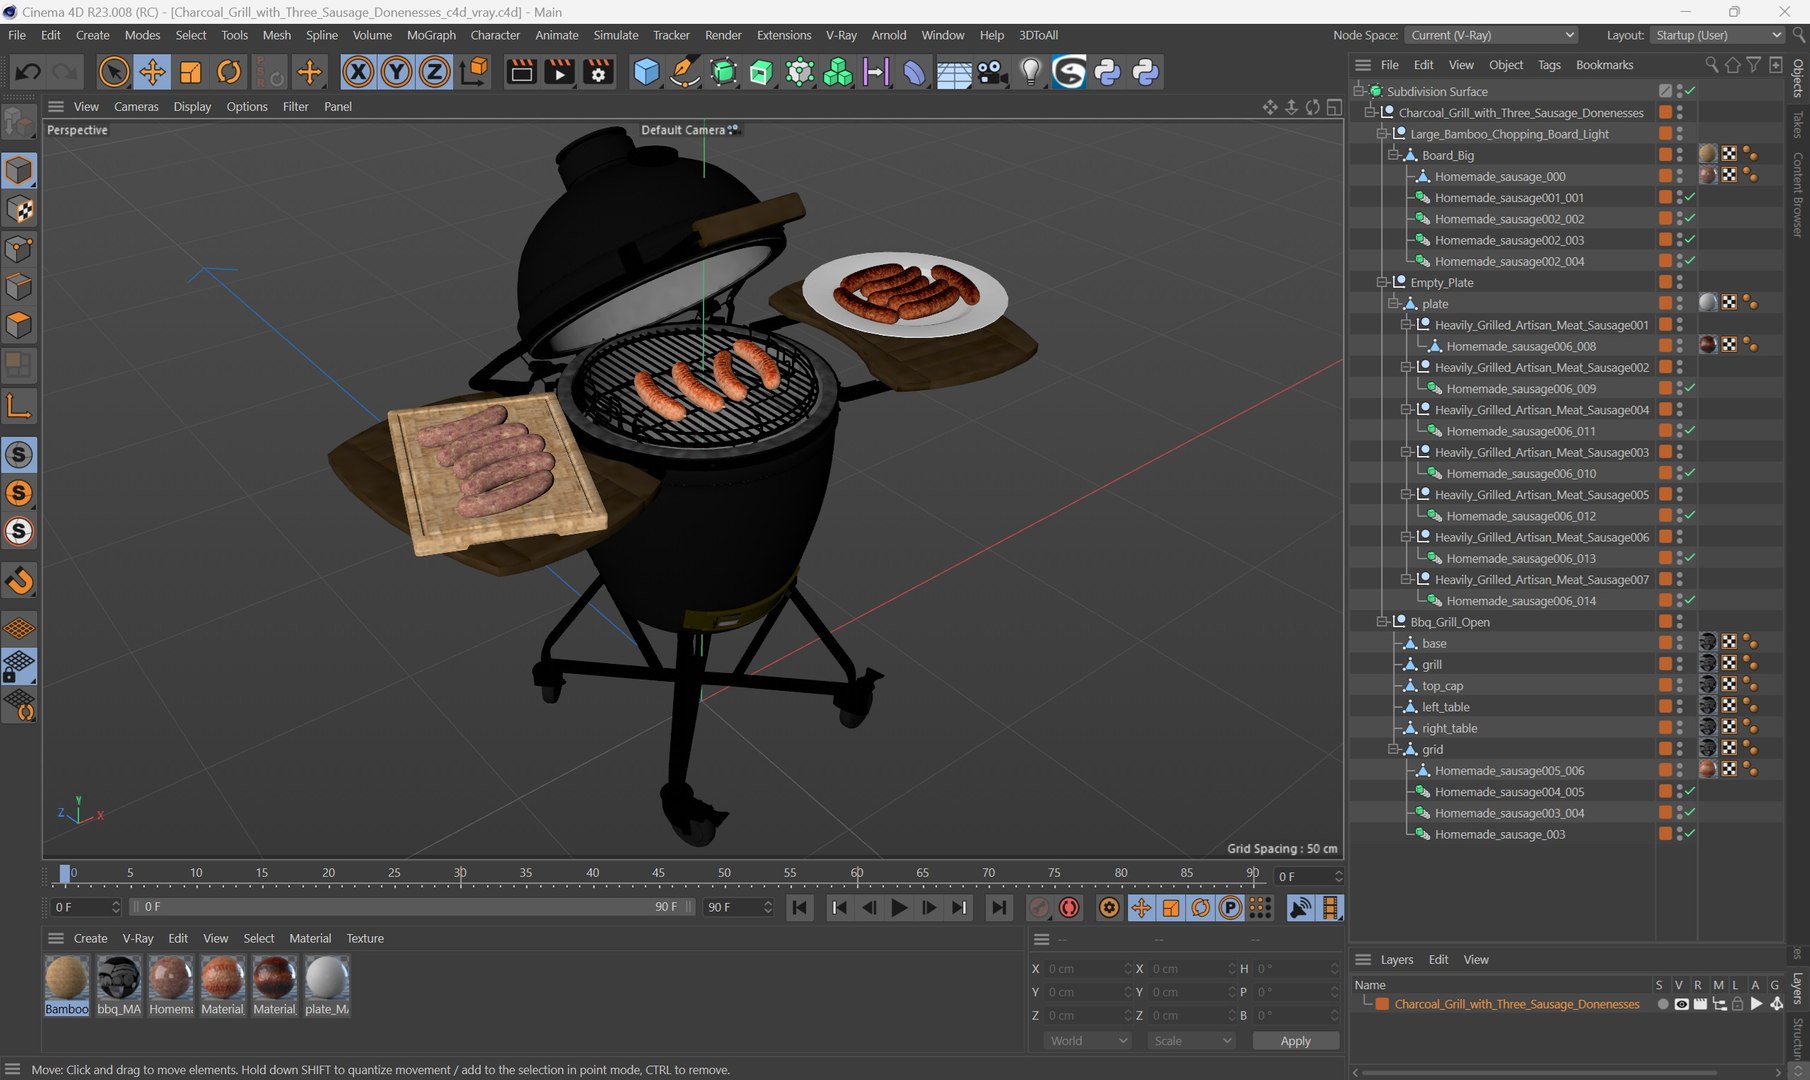Open the Object Manager Tags menu

(x=1549, y=65)
